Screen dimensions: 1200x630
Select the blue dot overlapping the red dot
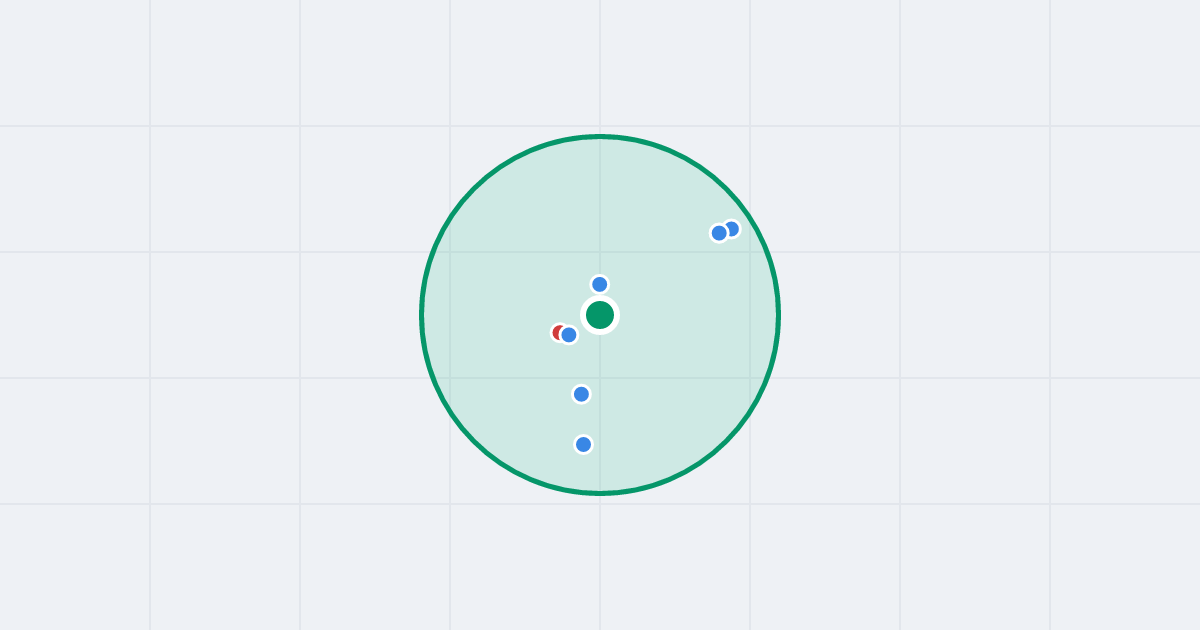coord(569,335)
